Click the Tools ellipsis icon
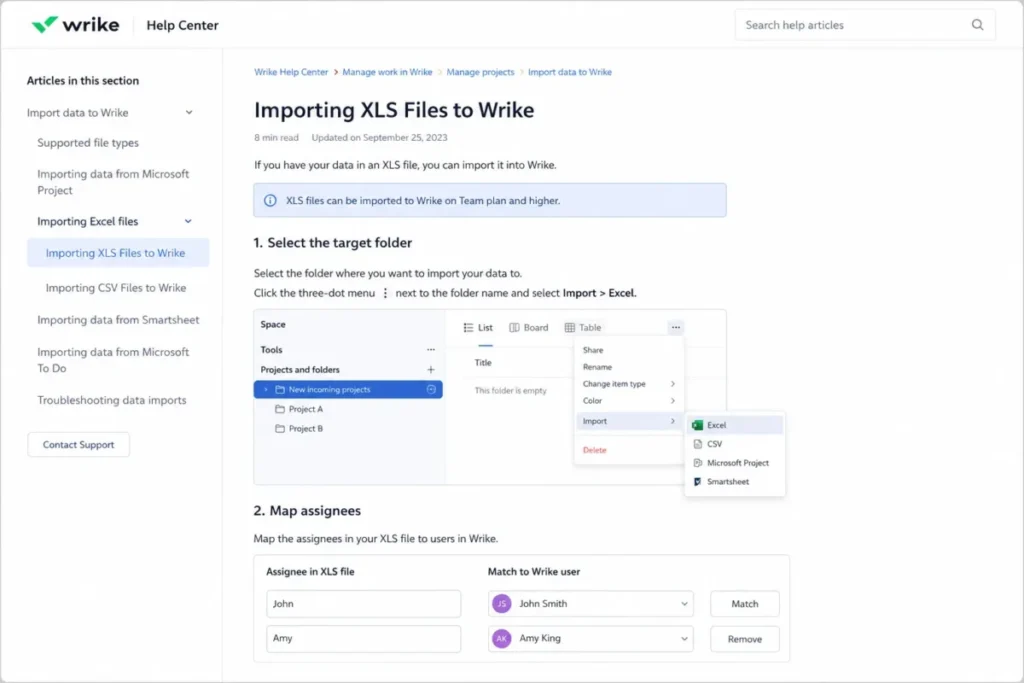The image size is (1024, 683). click(430, 350)
